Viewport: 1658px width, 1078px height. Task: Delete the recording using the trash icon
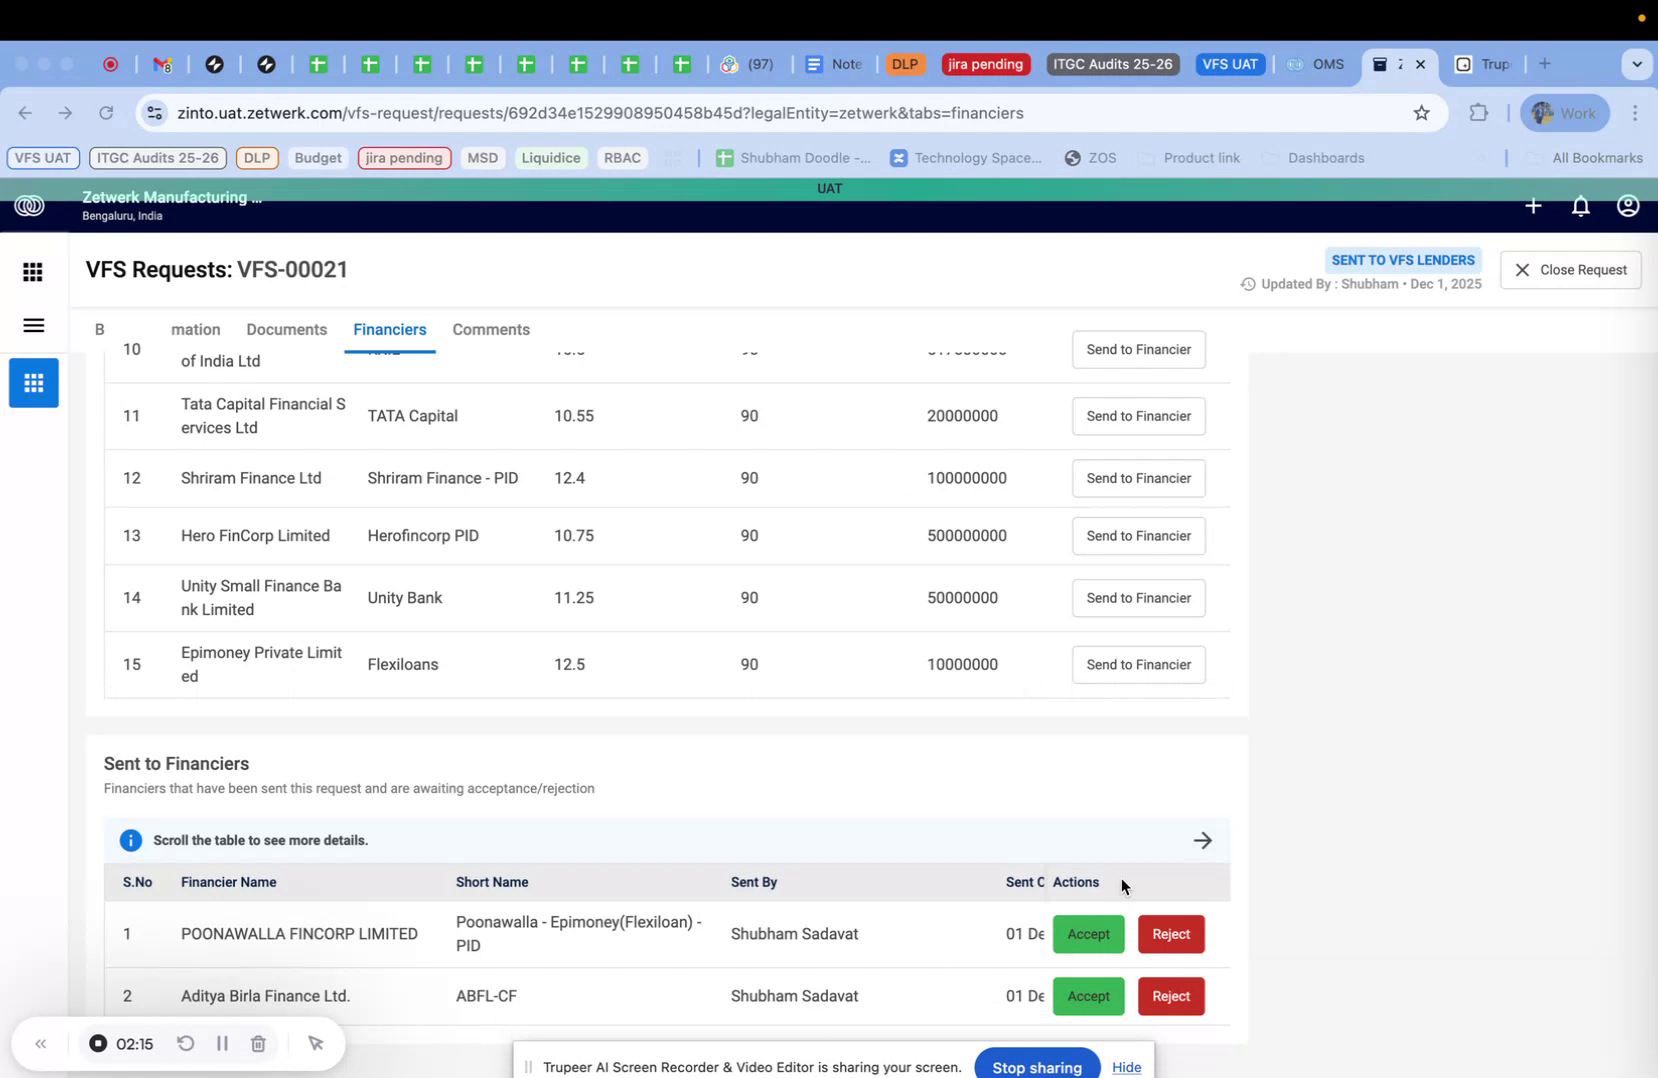(x=258, y=1043)
